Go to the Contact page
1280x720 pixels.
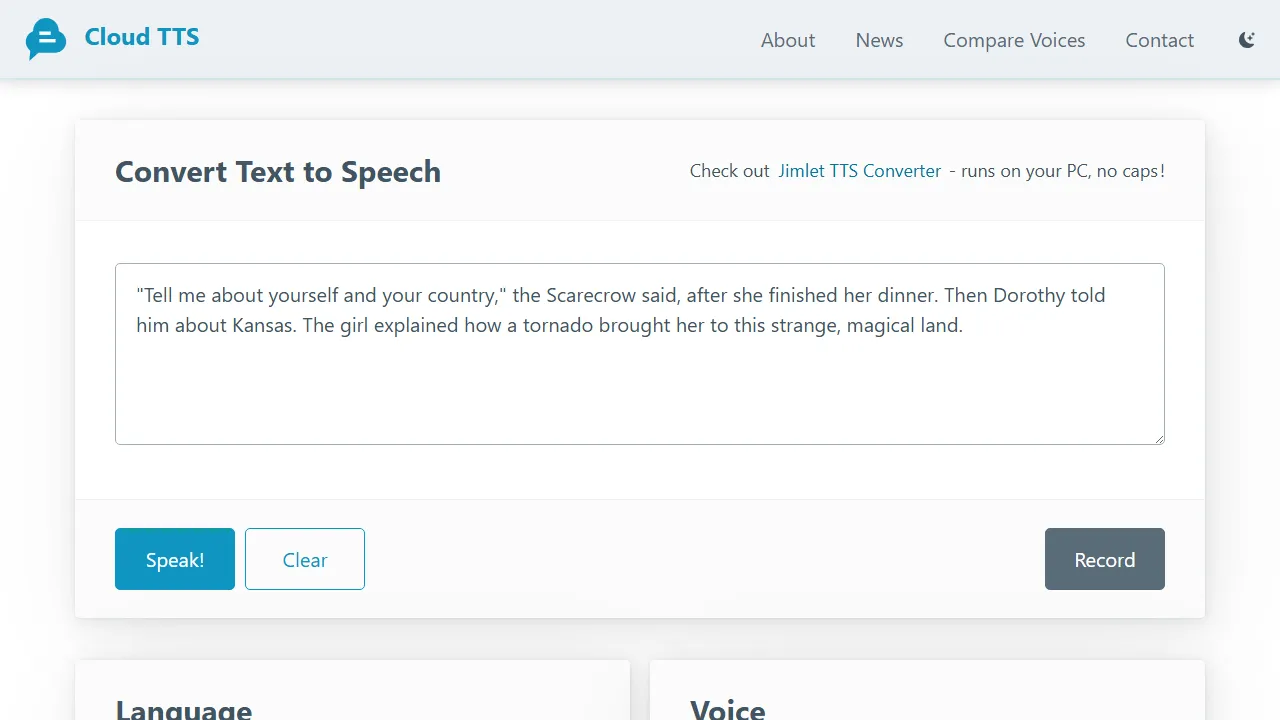[1159, 40]
